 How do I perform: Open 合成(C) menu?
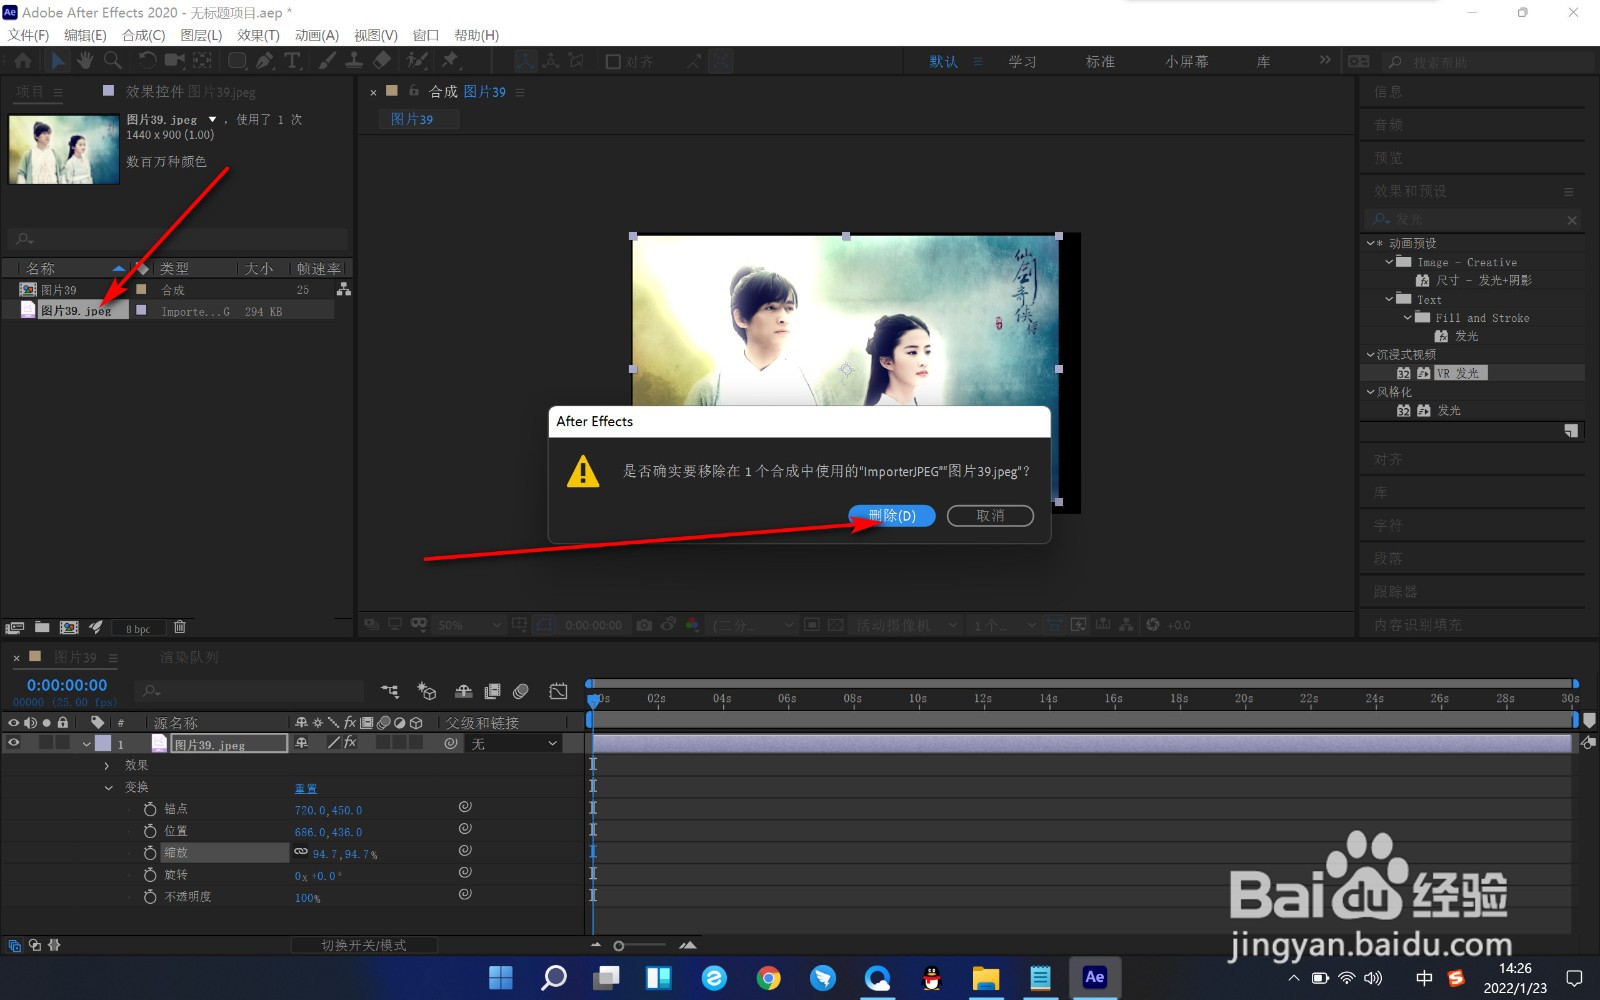143,35
